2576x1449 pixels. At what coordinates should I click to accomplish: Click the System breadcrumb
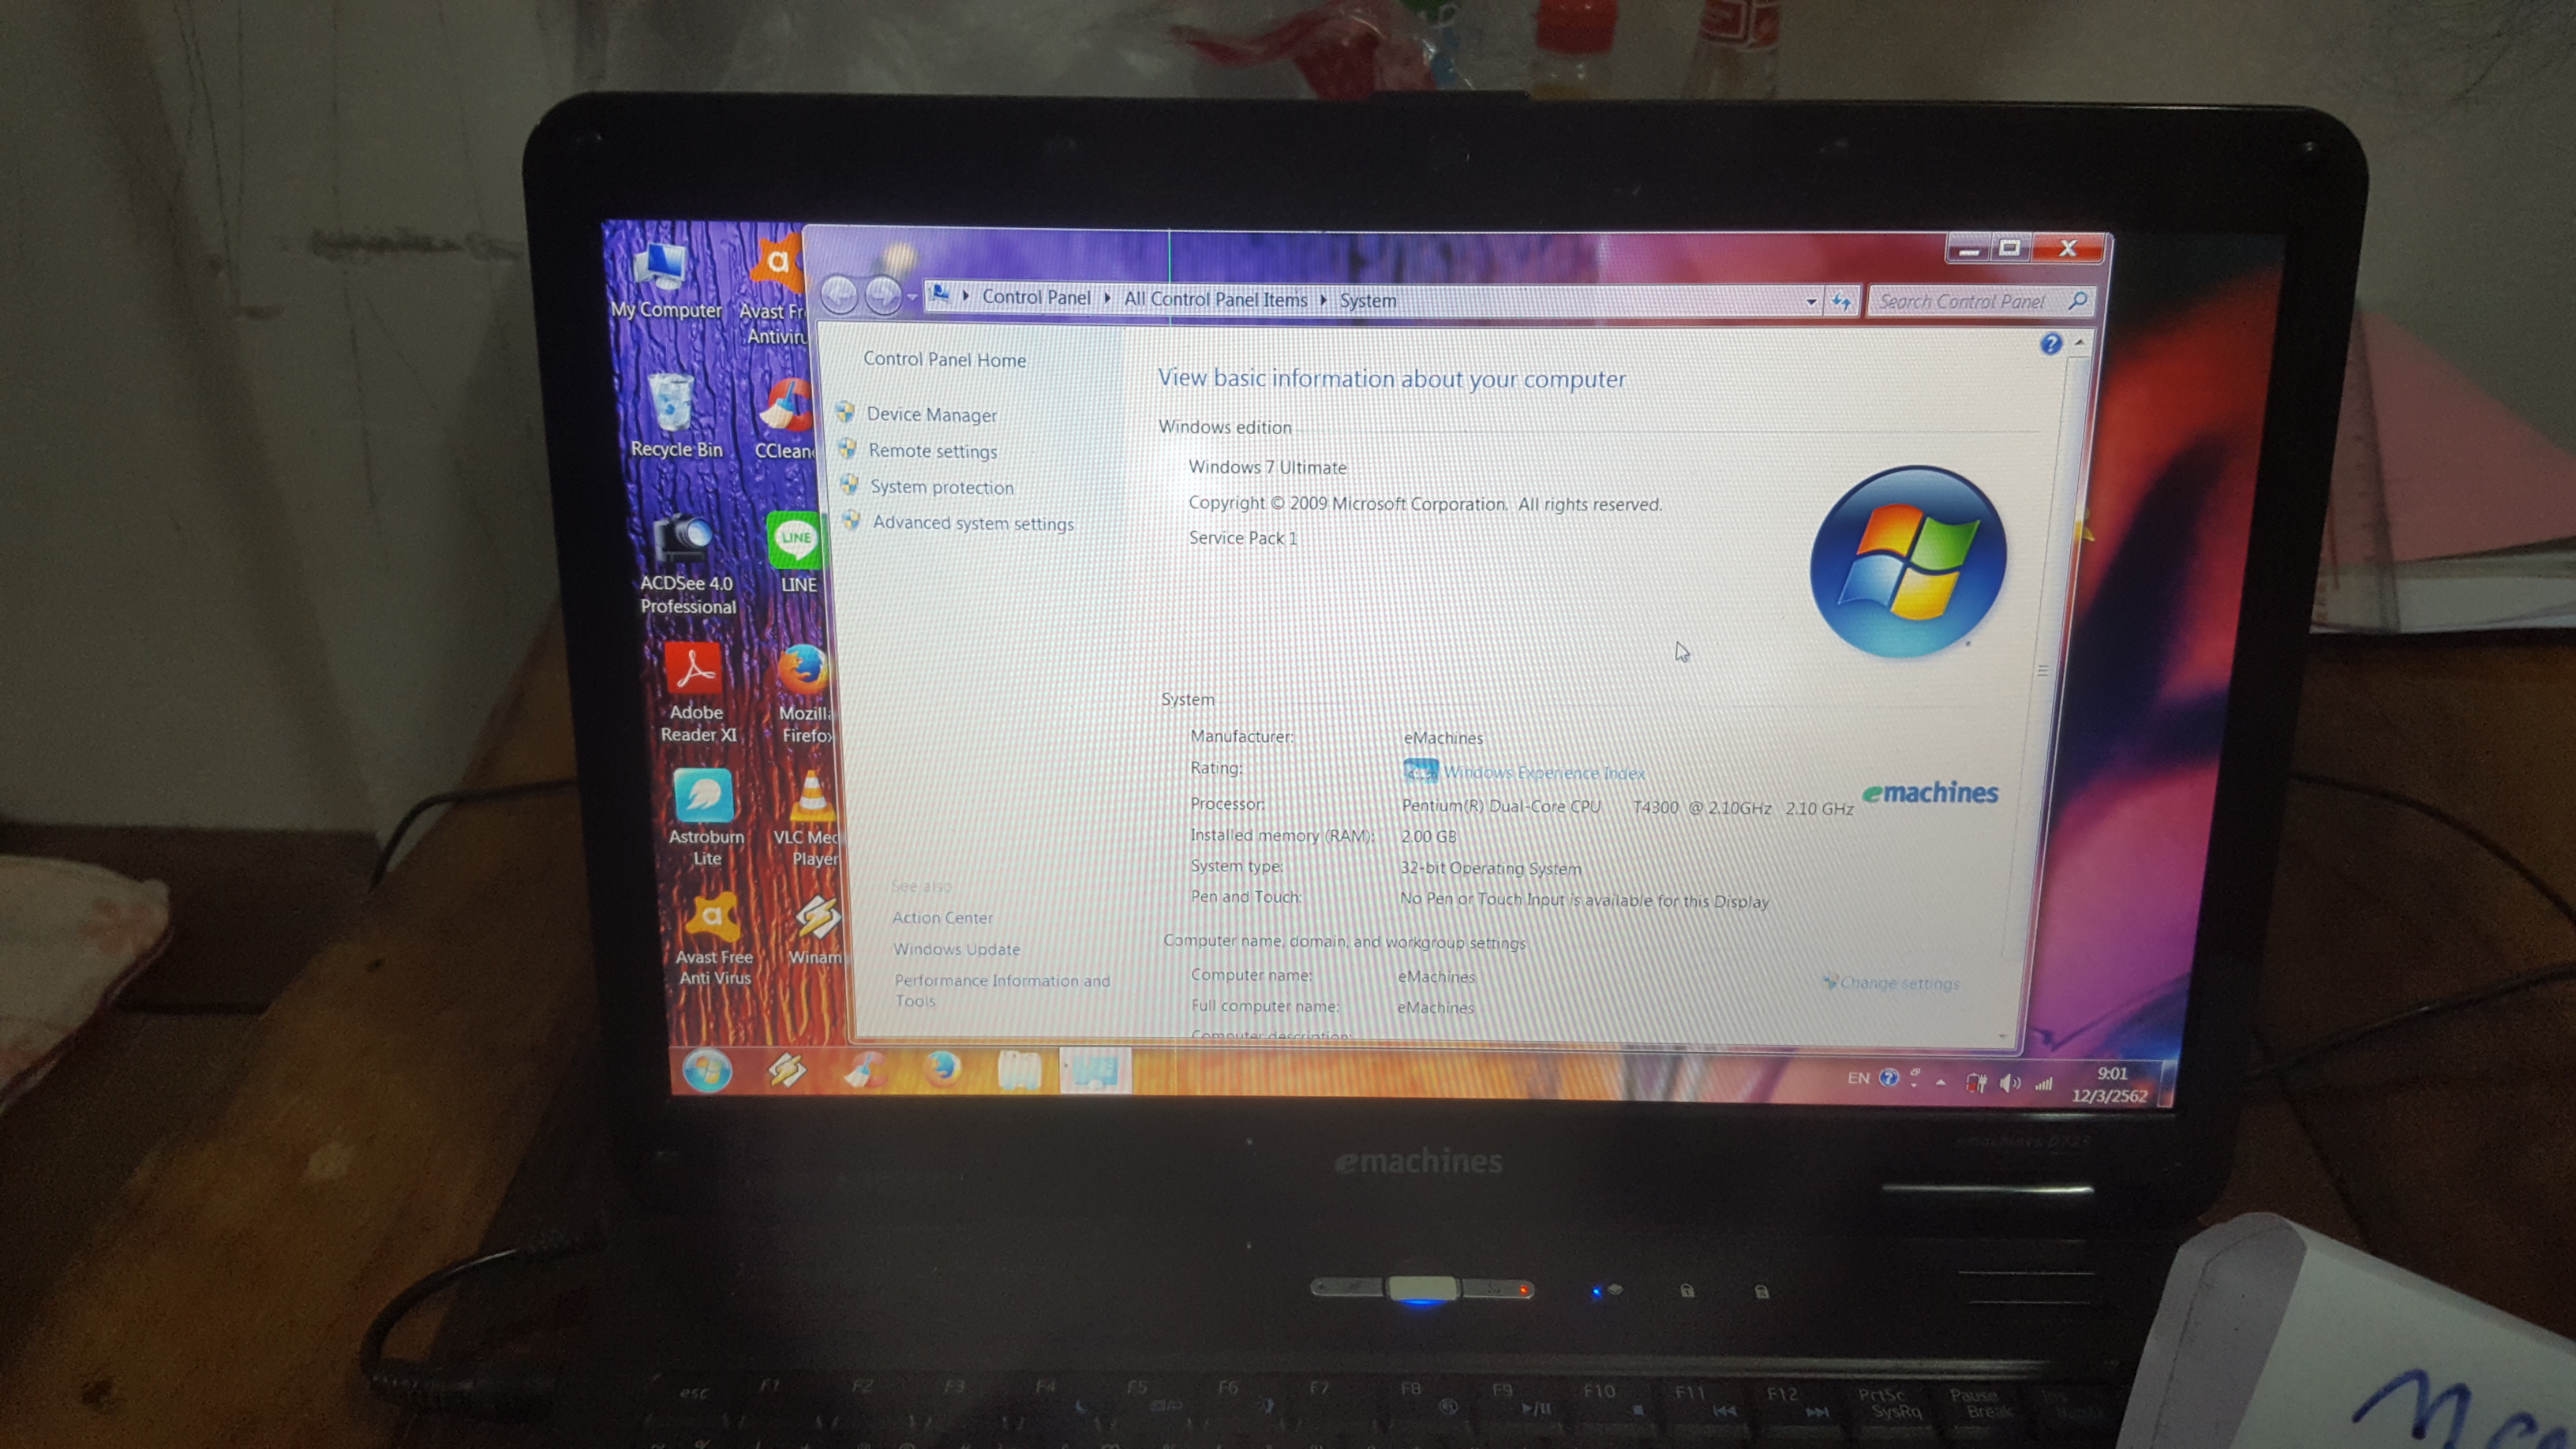[x=1367, y=301]
